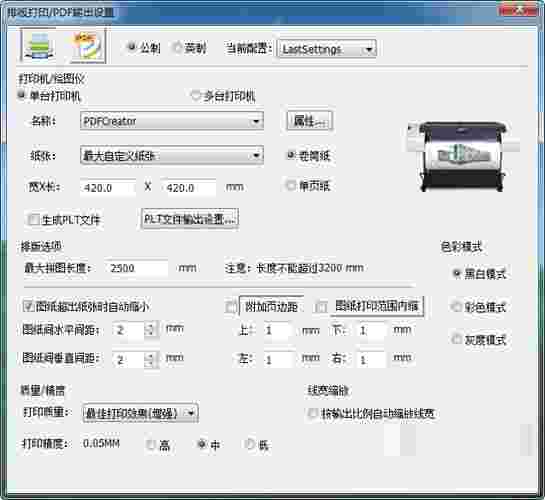Open the printer name PDFCreator dropdown
The height and width of the screenshot is (500, 545).
pos(172,121)
